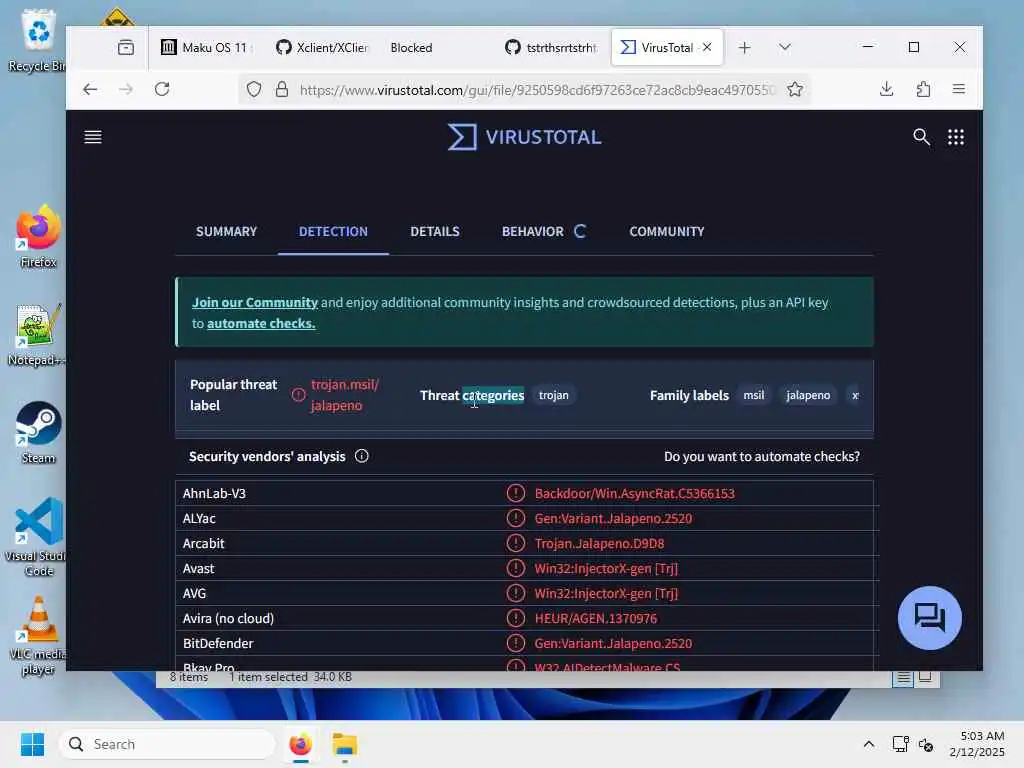Open the Visual Studio Code desktop shortcut
Screen dimensions: 1024x768
38,537
